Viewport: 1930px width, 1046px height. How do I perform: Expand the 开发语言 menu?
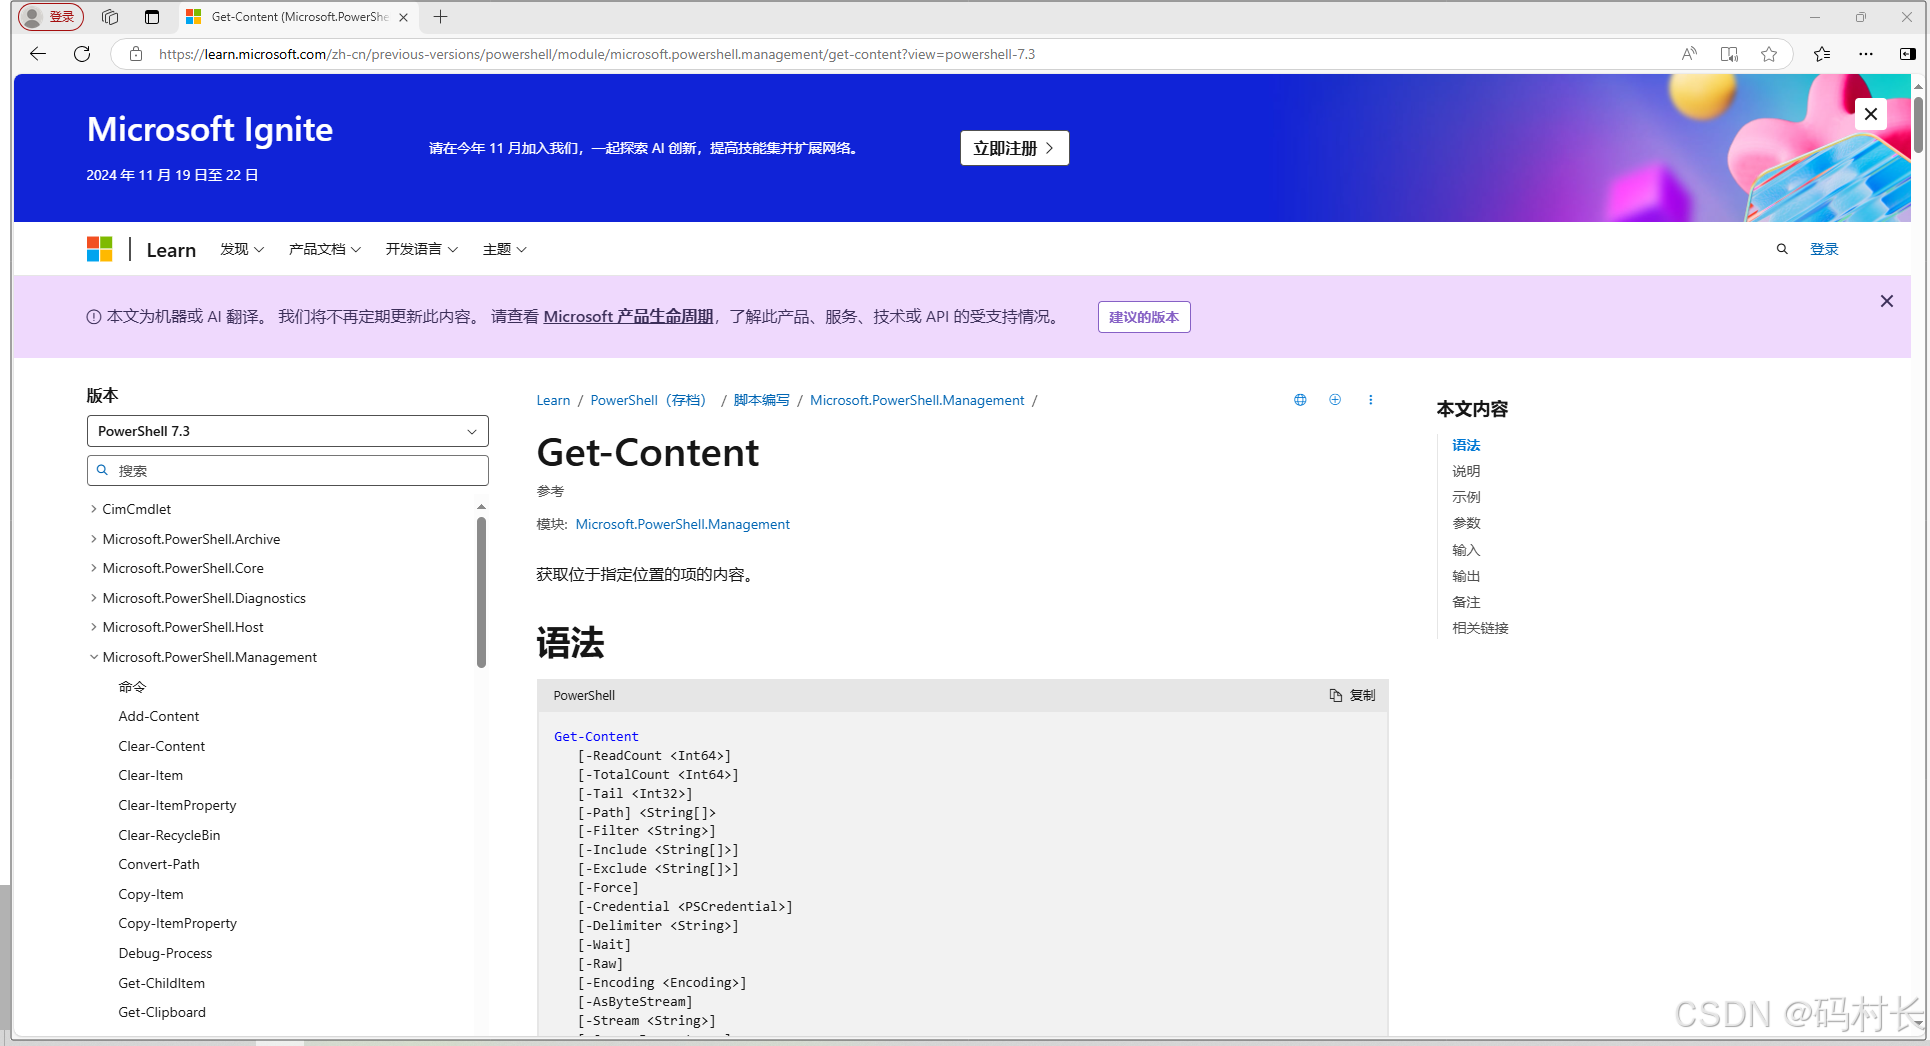point(422,249)
